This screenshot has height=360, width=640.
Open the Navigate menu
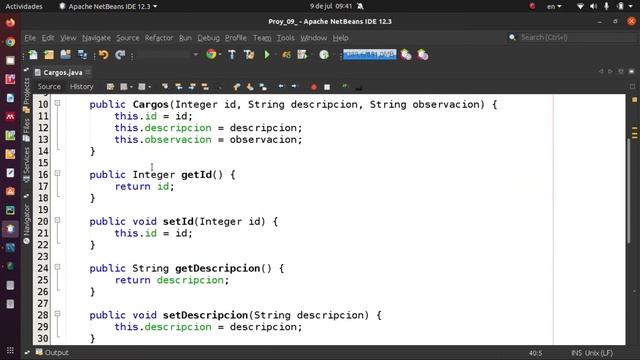(96, 38)
